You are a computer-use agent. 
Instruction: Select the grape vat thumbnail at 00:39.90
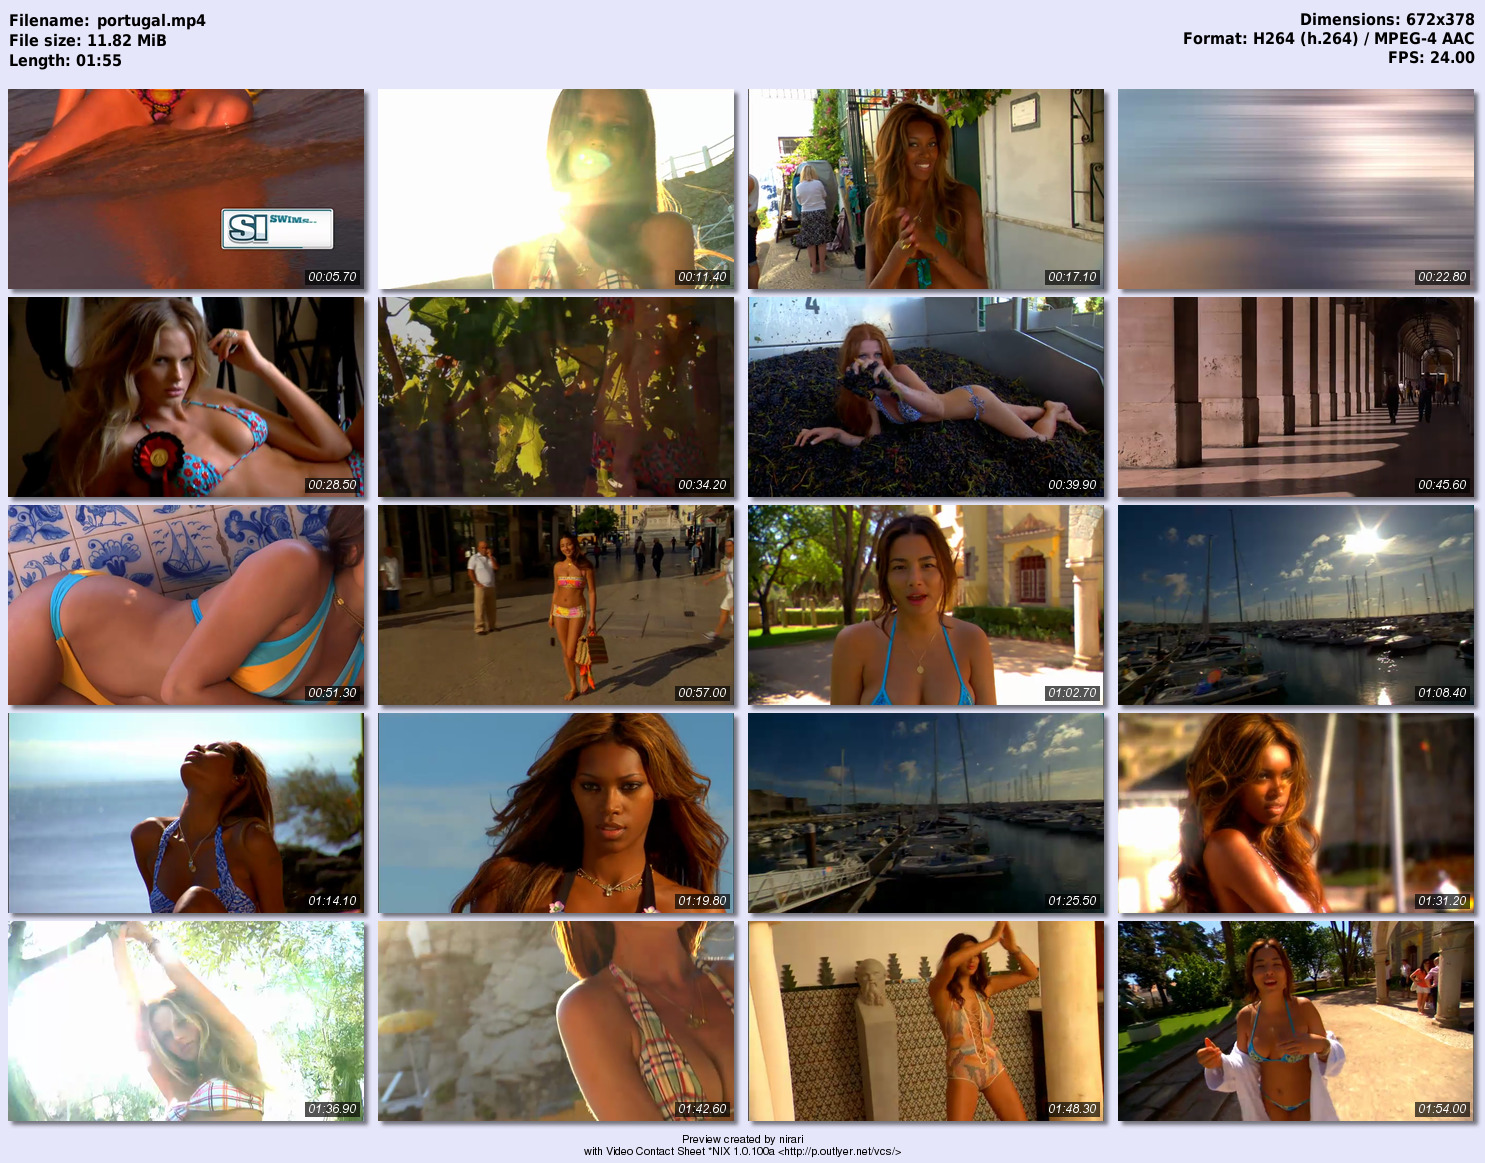[925, 397]
